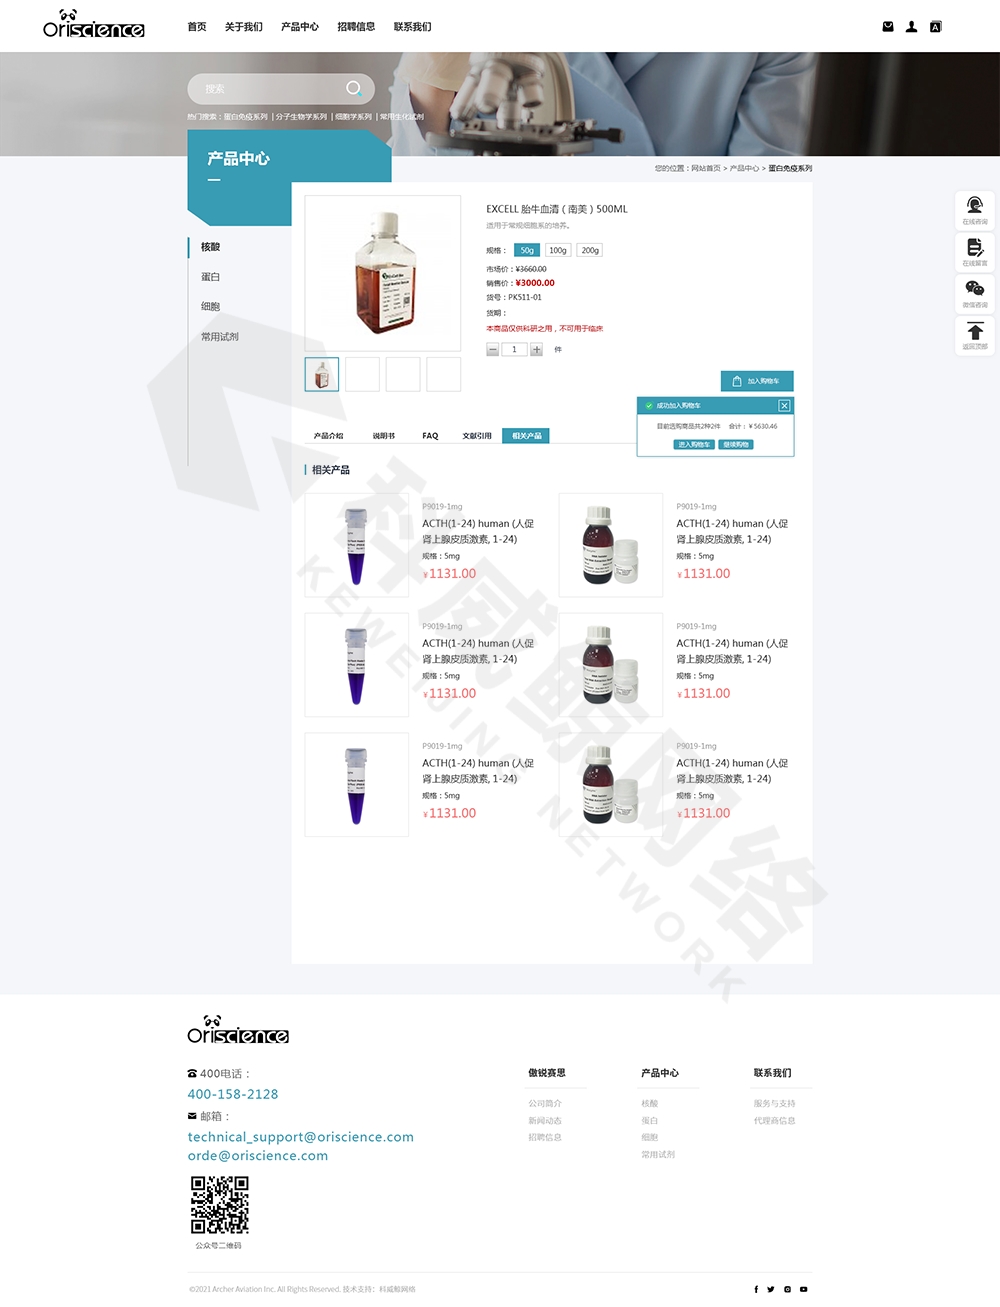Screen dimensions: 1000x1307
Task: Click the 加入购物车 add-to-cart button
Action: point(757,381)
